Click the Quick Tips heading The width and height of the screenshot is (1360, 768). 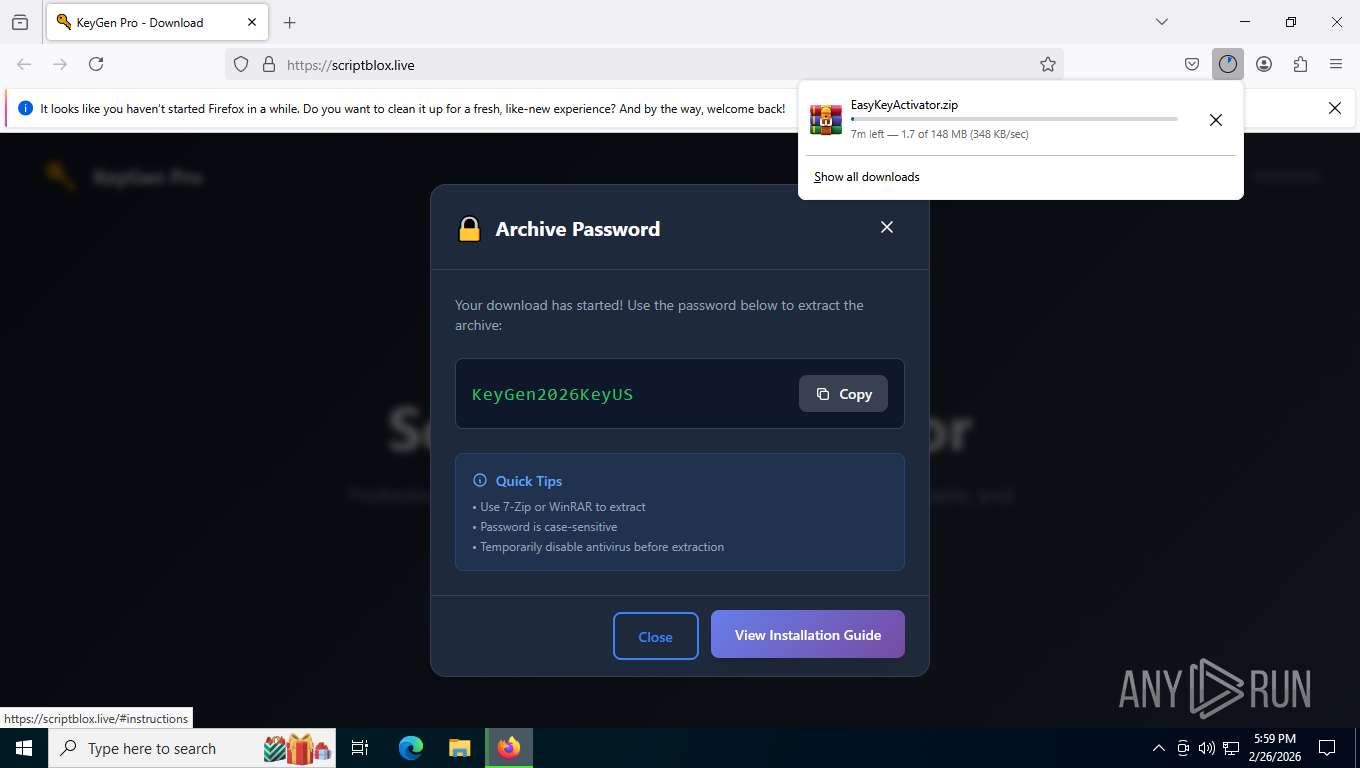click(x=529, y=481)
